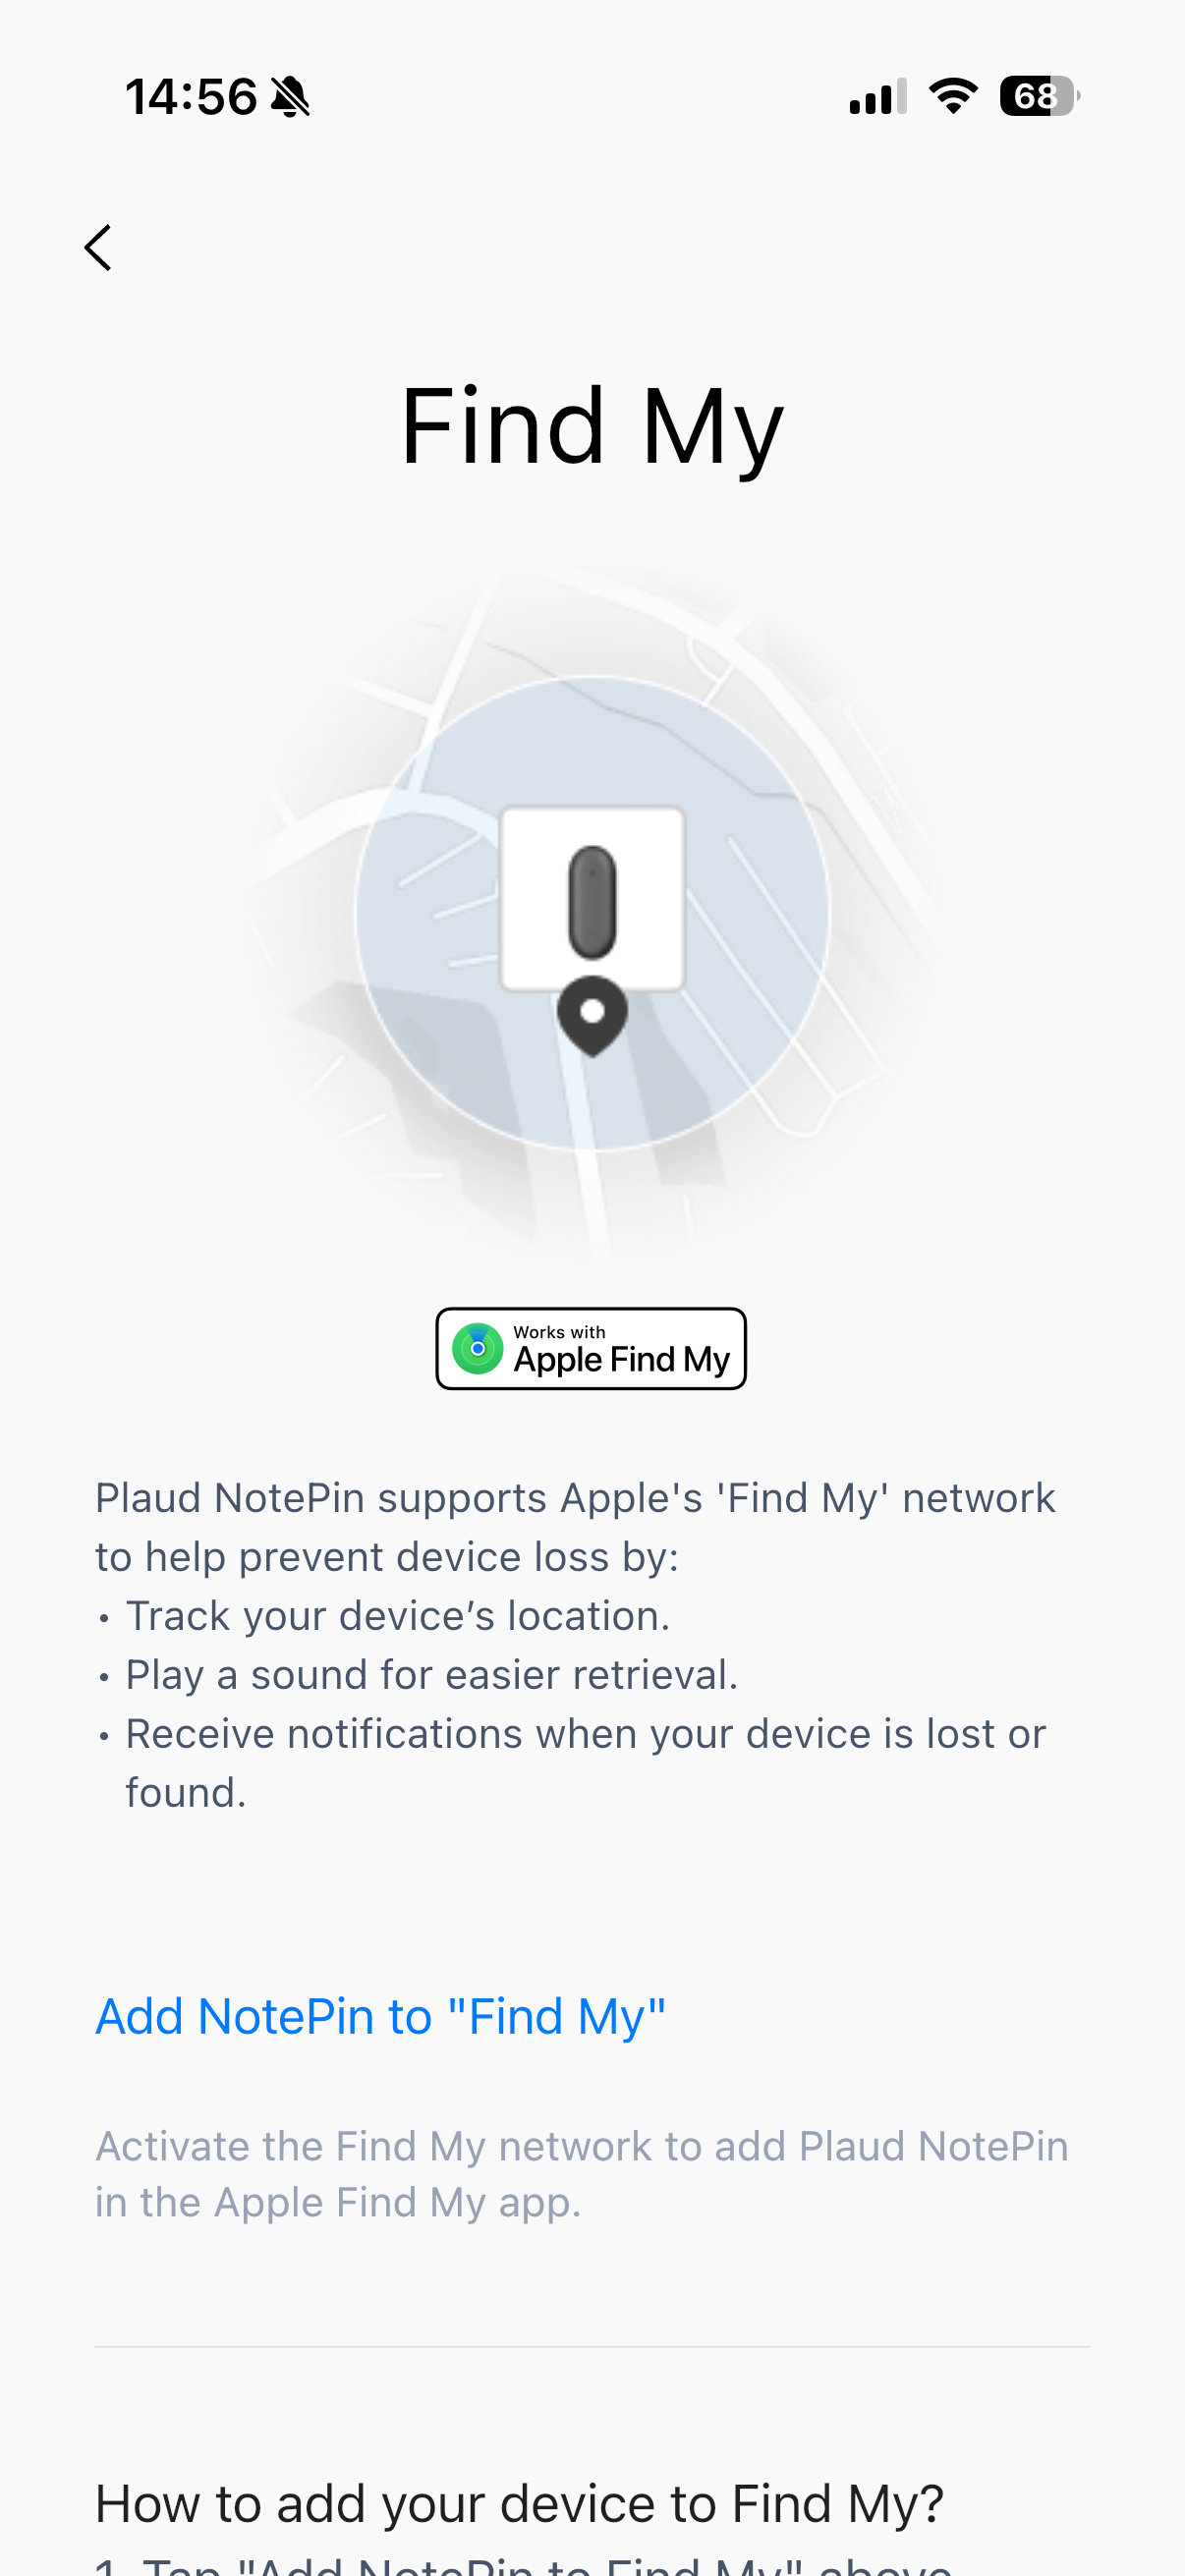
Task: Tap the "Activate the Find My network" description
Action: click(581, 2174)
